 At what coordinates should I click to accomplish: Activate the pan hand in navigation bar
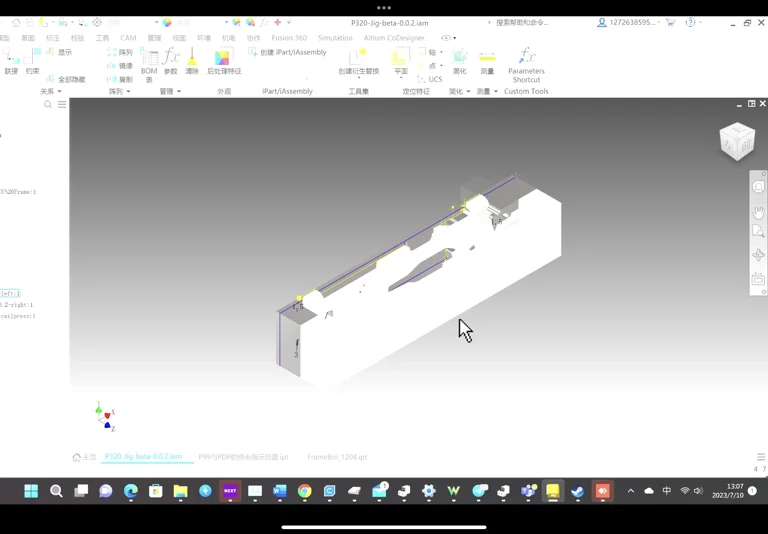pos(758,212)
